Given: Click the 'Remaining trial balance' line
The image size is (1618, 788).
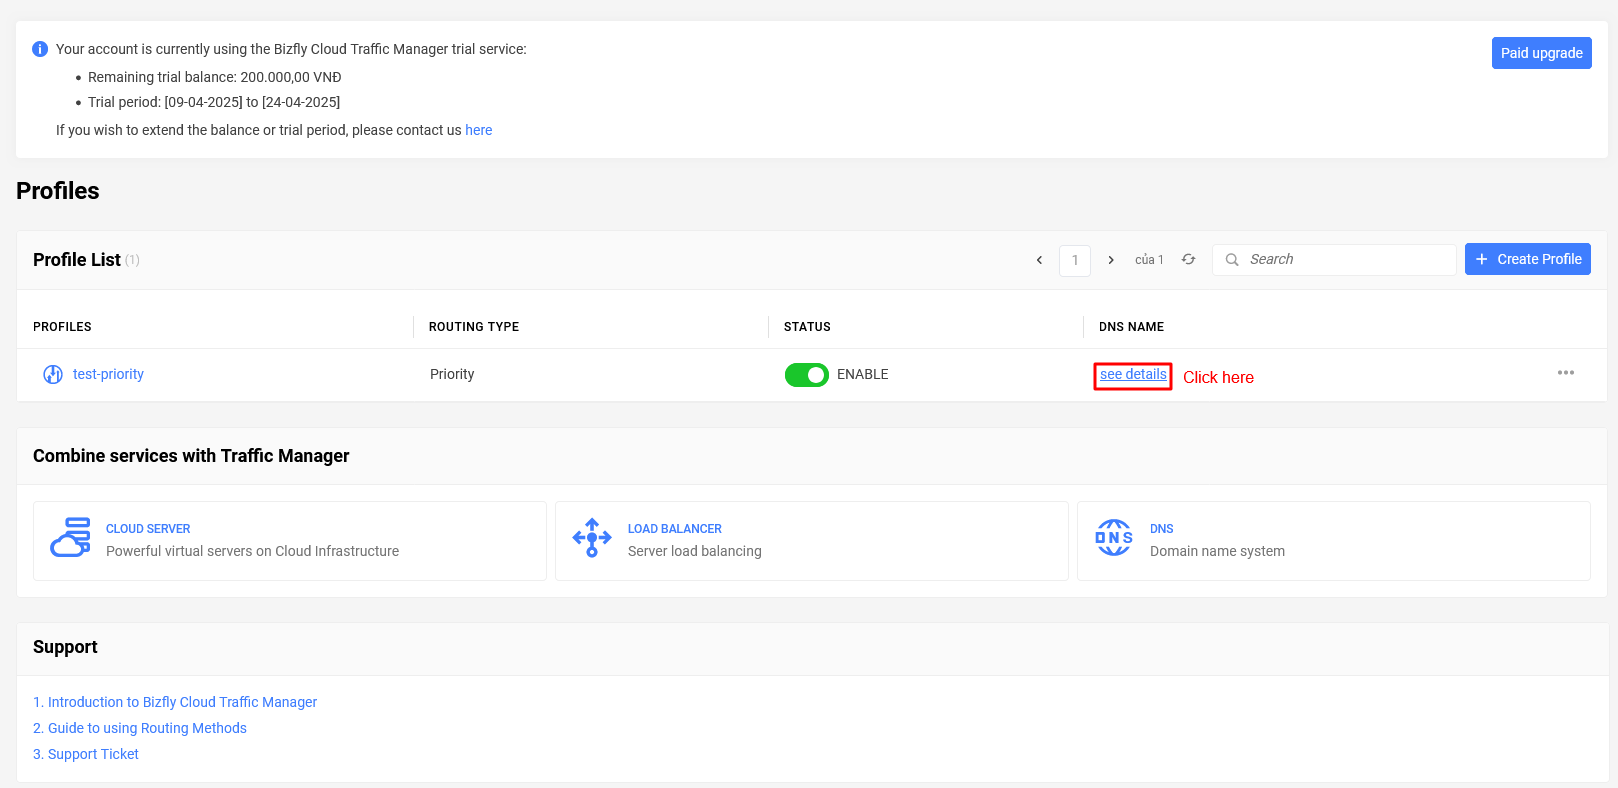Looking at the screenshot, I should 215,77.
